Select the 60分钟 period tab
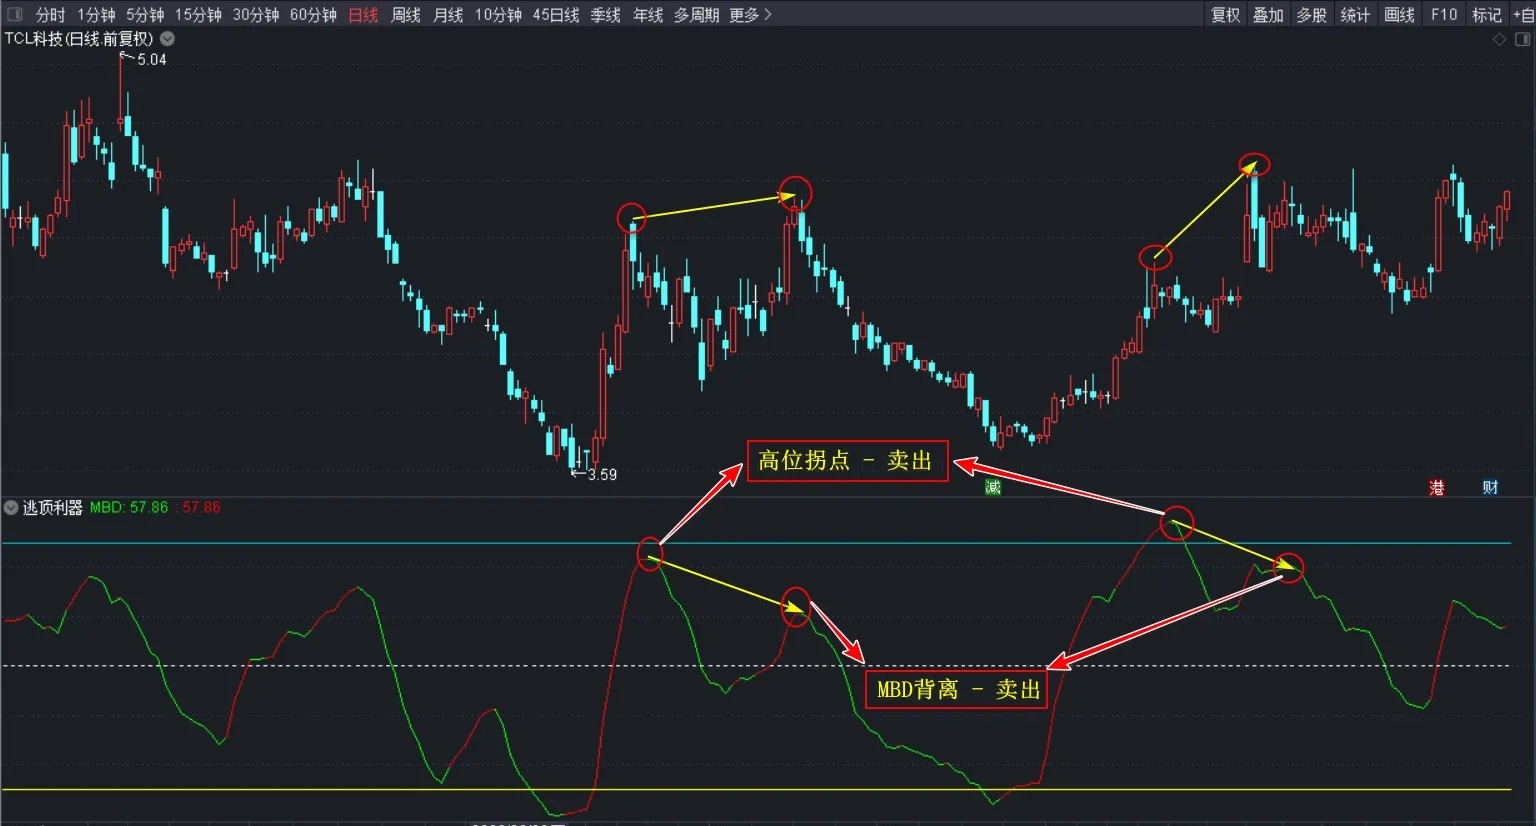Viewport: 1536px width, 826px height. [313, 15]
